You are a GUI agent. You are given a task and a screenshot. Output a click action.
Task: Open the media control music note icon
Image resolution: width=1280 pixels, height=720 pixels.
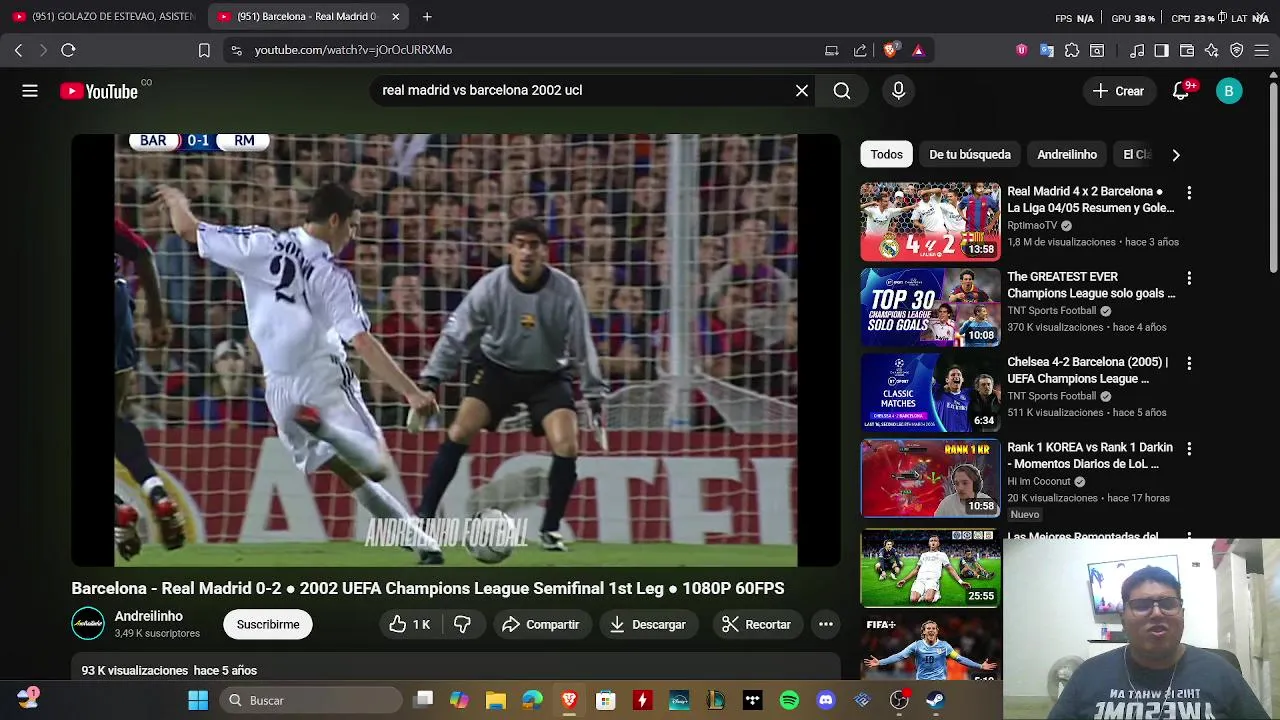[x=1137, y=50]
